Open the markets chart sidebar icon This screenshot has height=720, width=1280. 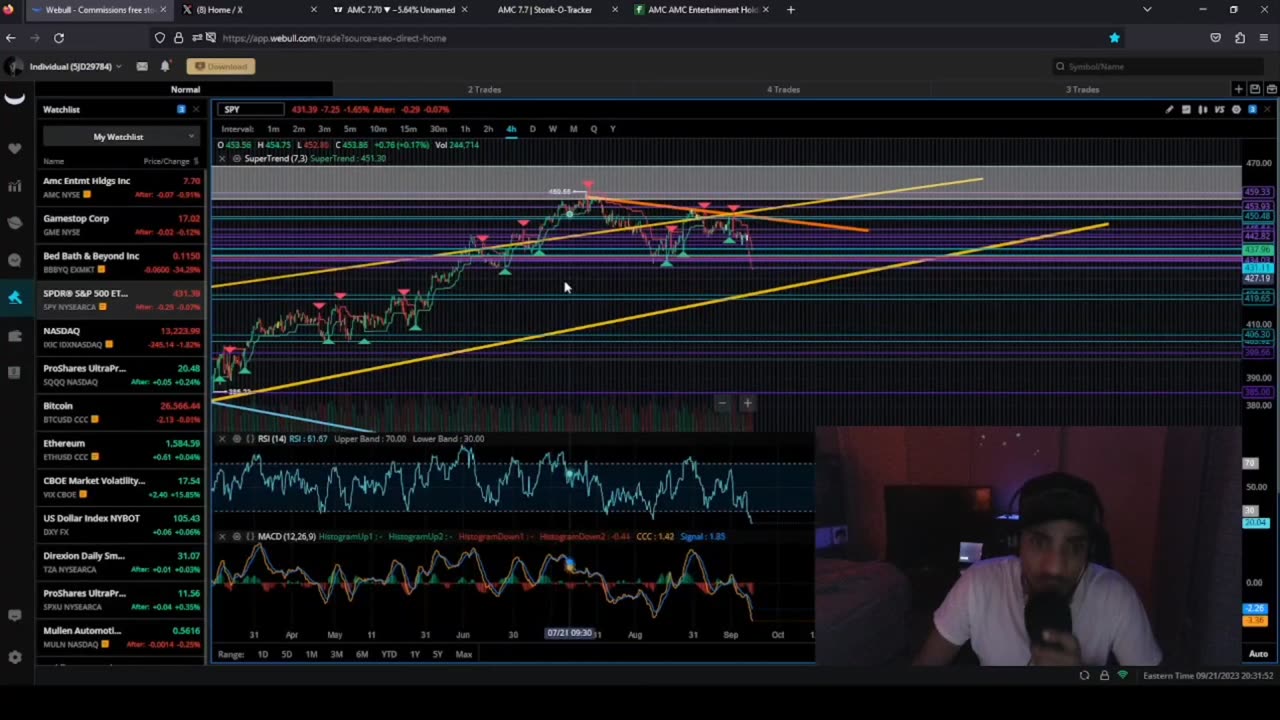pos(14,186)
